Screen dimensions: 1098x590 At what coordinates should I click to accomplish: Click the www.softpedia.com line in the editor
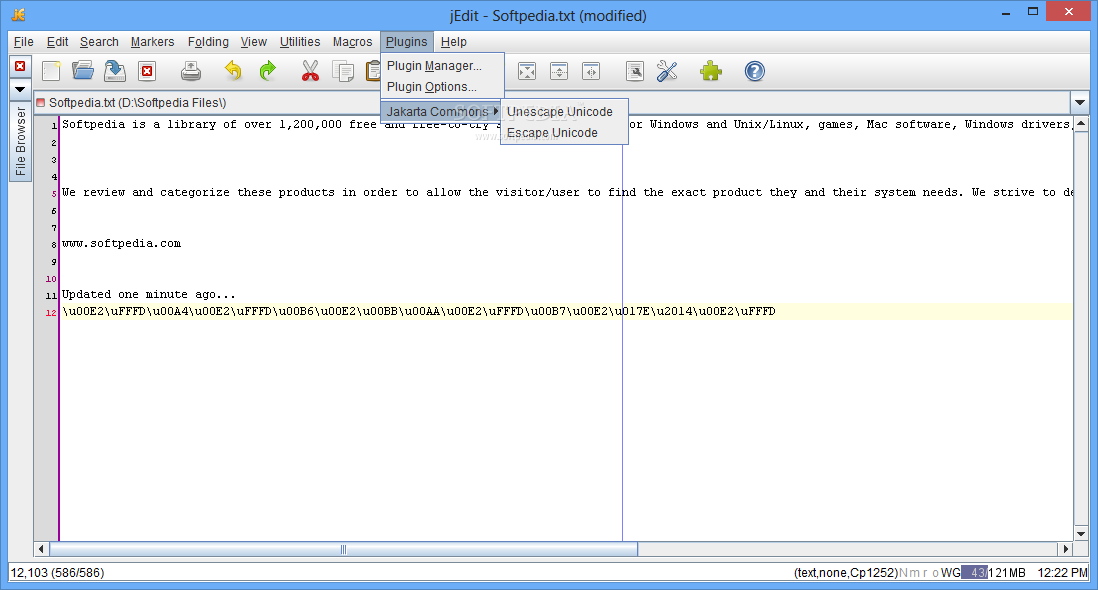click(x=122, y=244)
